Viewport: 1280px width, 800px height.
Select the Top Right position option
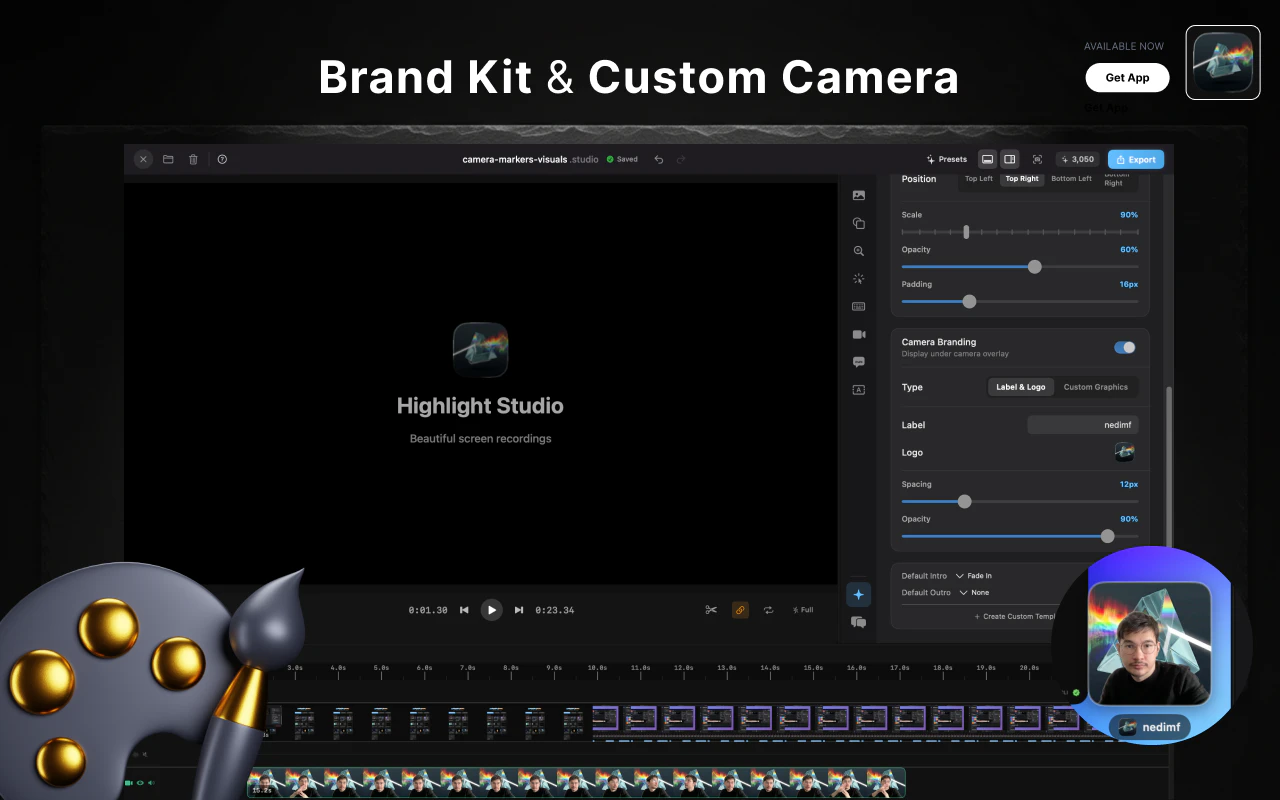pos(1021,178)
